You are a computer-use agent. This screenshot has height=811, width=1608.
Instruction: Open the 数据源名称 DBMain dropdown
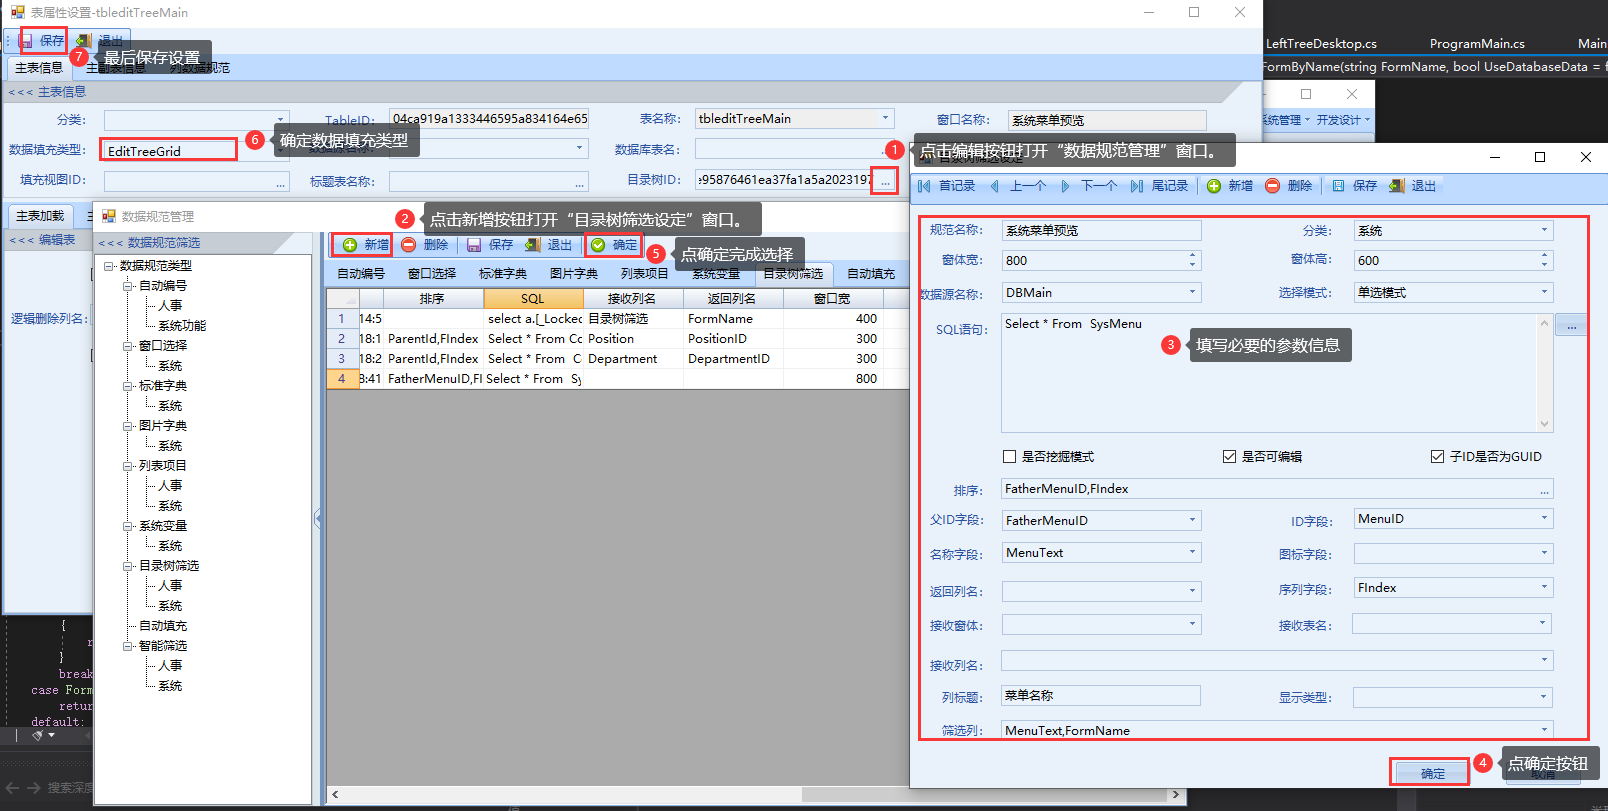[1192, 292]
